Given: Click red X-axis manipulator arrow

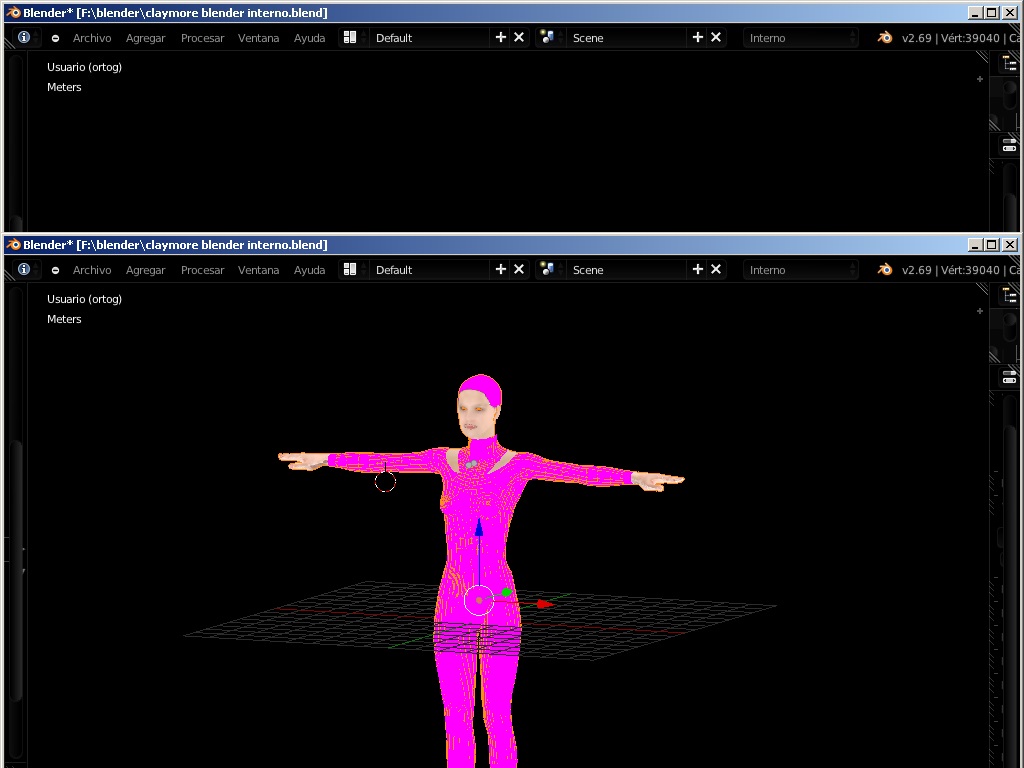Looking at the screenshot, I should (545, 604).
